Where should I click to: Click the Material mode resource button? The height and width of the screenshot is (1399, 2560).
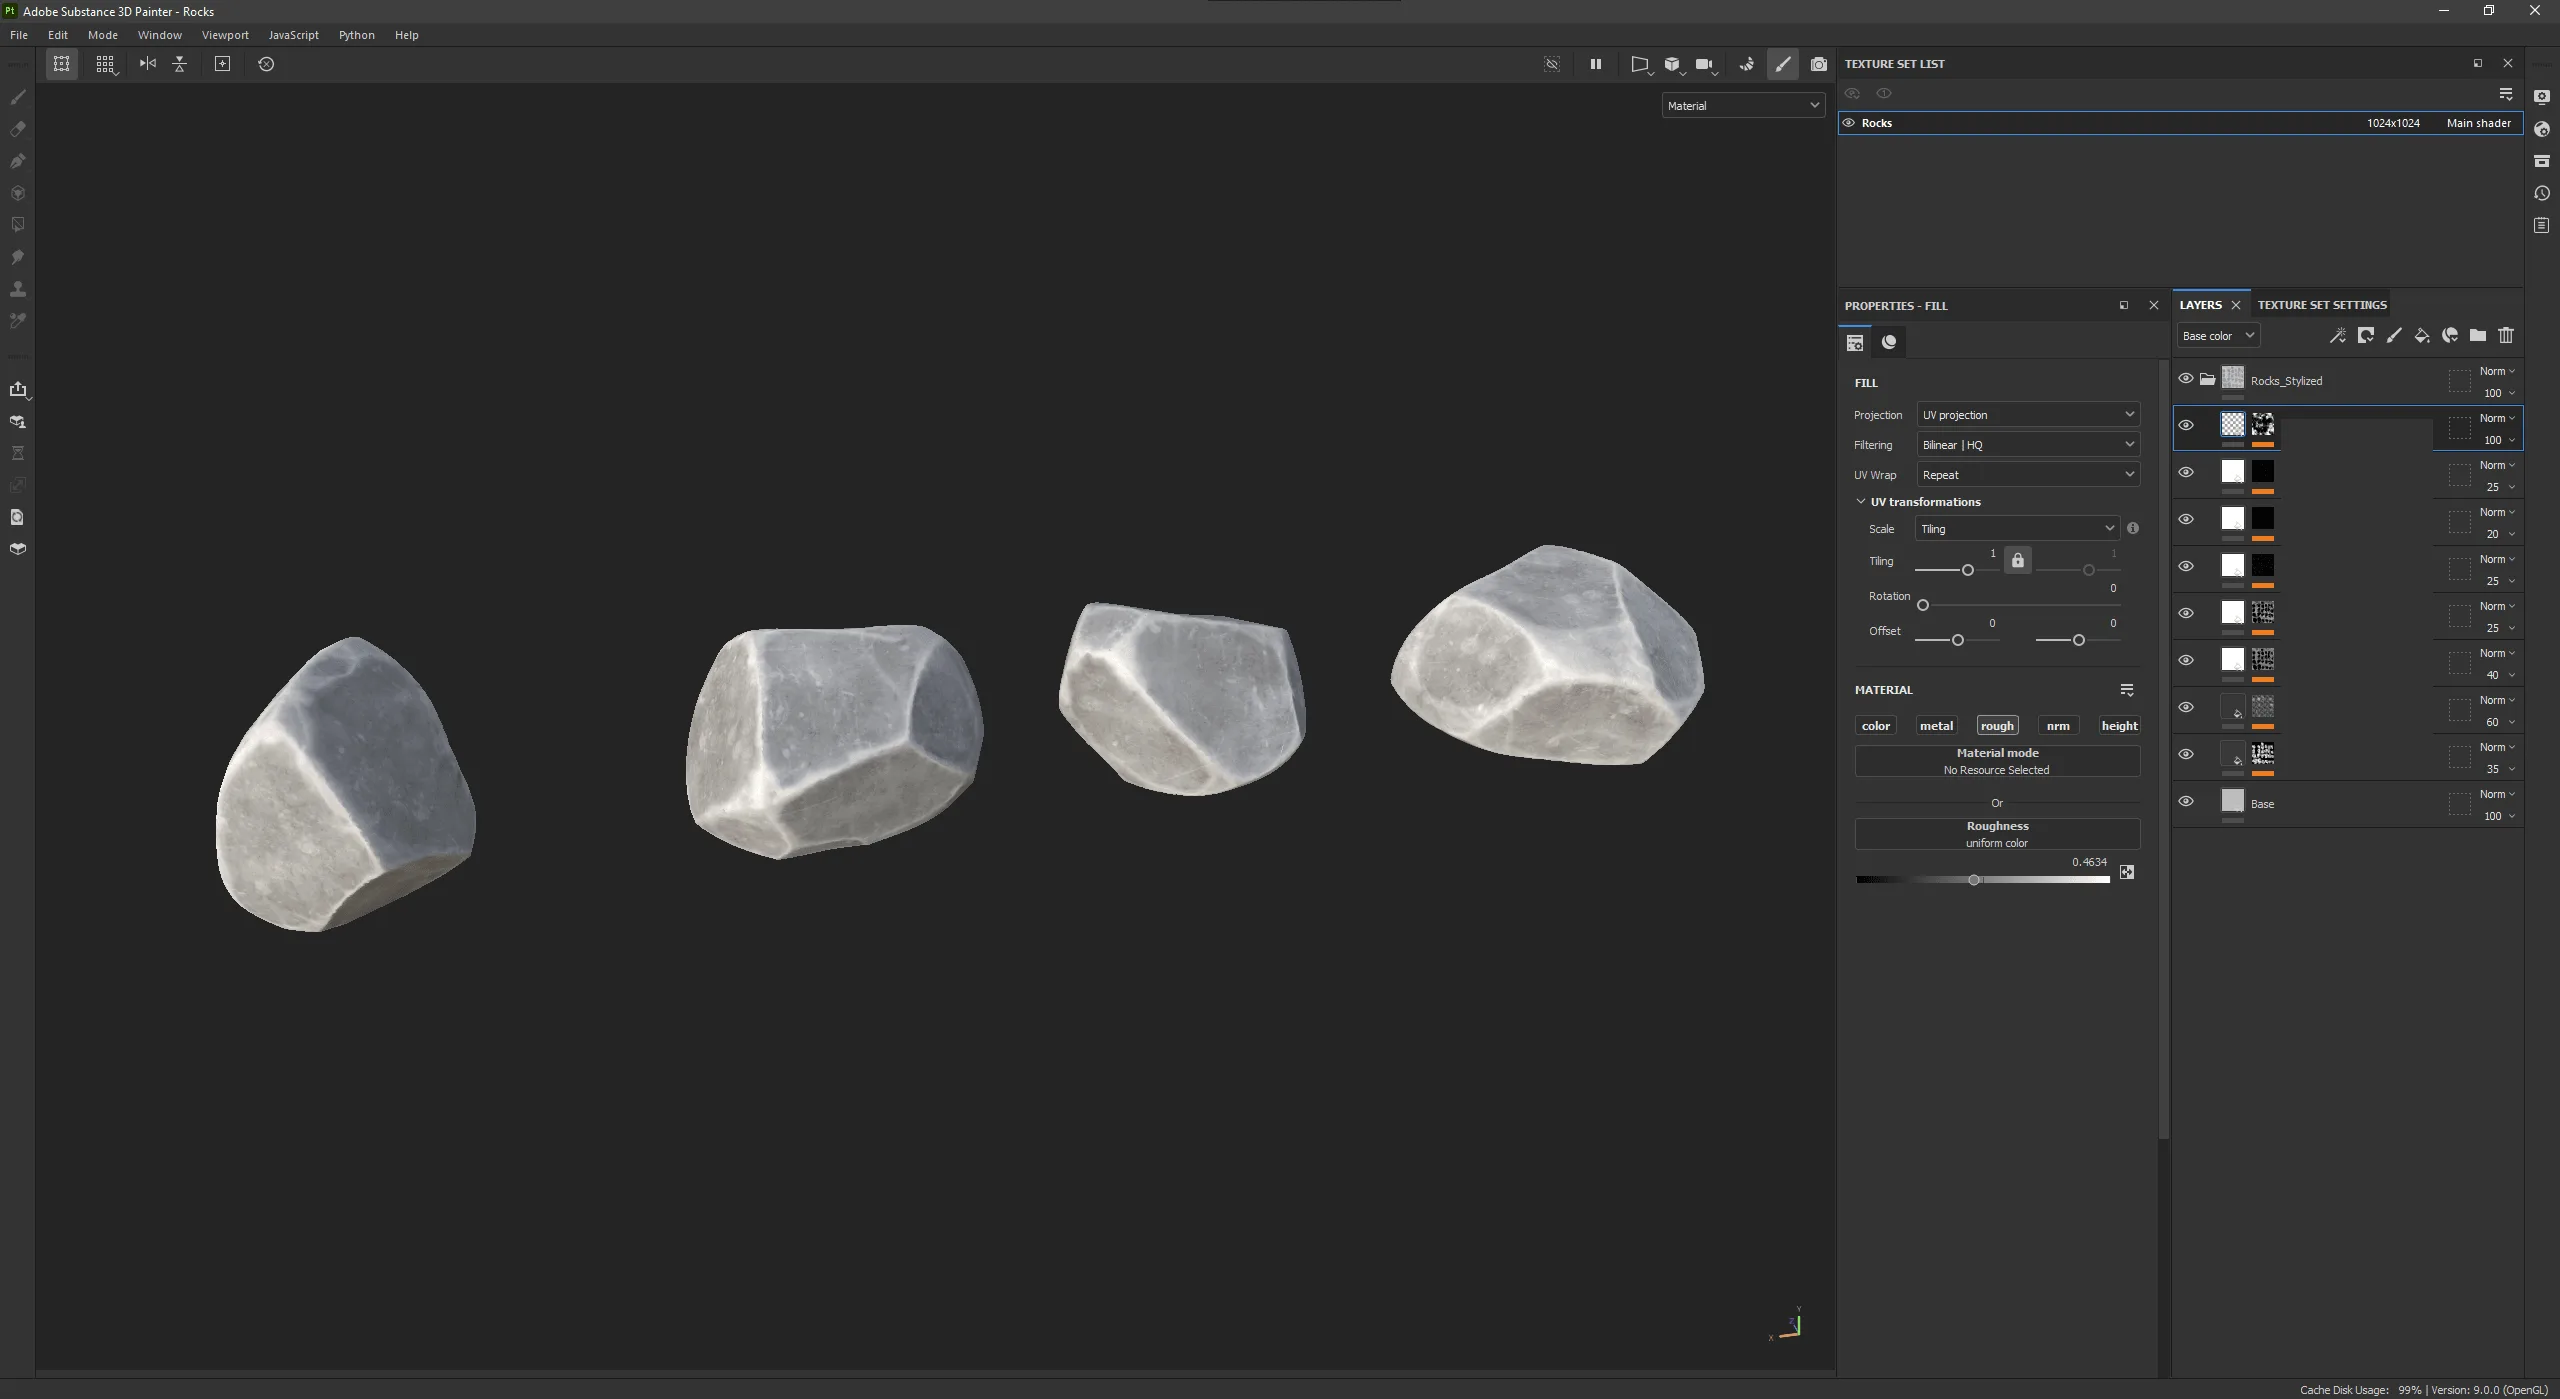1997,761
